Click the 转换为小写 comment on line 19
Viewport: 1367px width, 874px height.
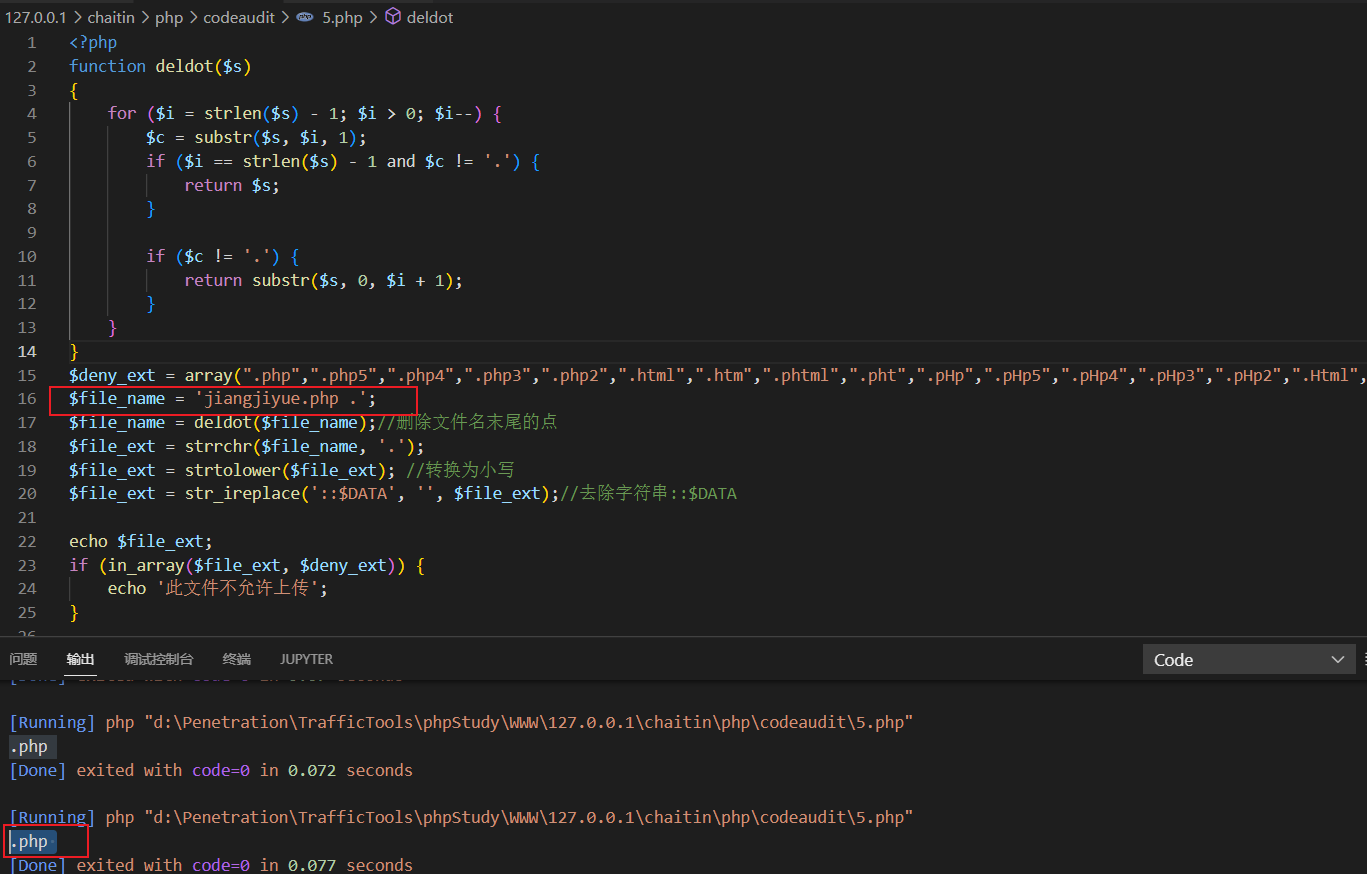(470, 470)
